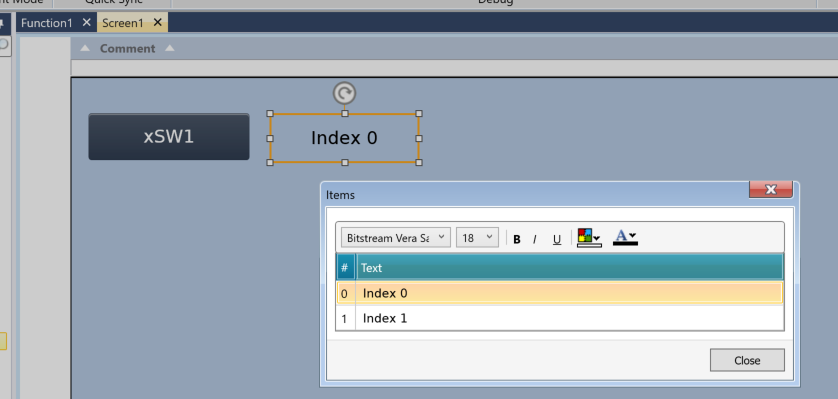Click the top-right resize handle of Index 0 label
This screenshot has height=399, width=838.
point(419,113)
